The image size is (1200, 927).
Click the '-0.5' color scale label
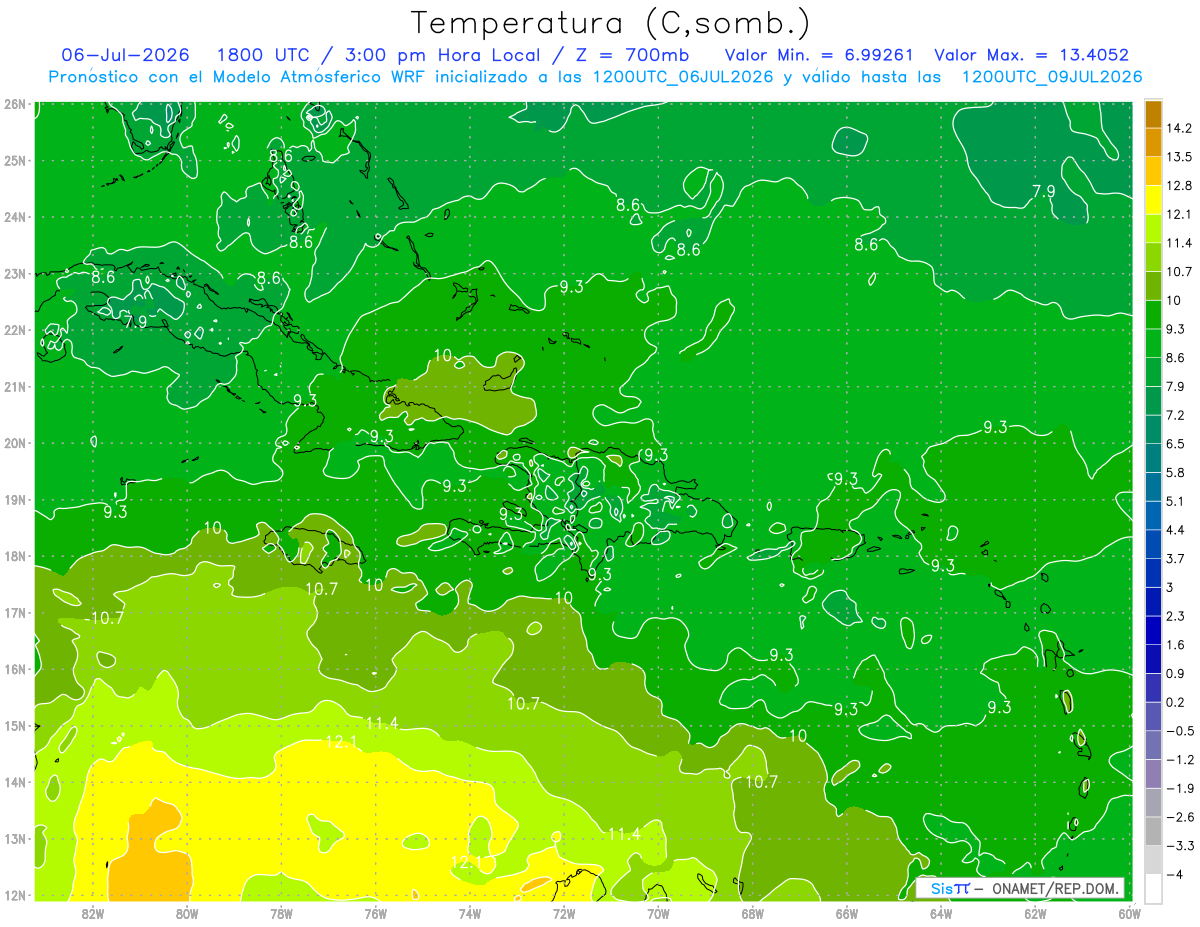[1180, 731]
